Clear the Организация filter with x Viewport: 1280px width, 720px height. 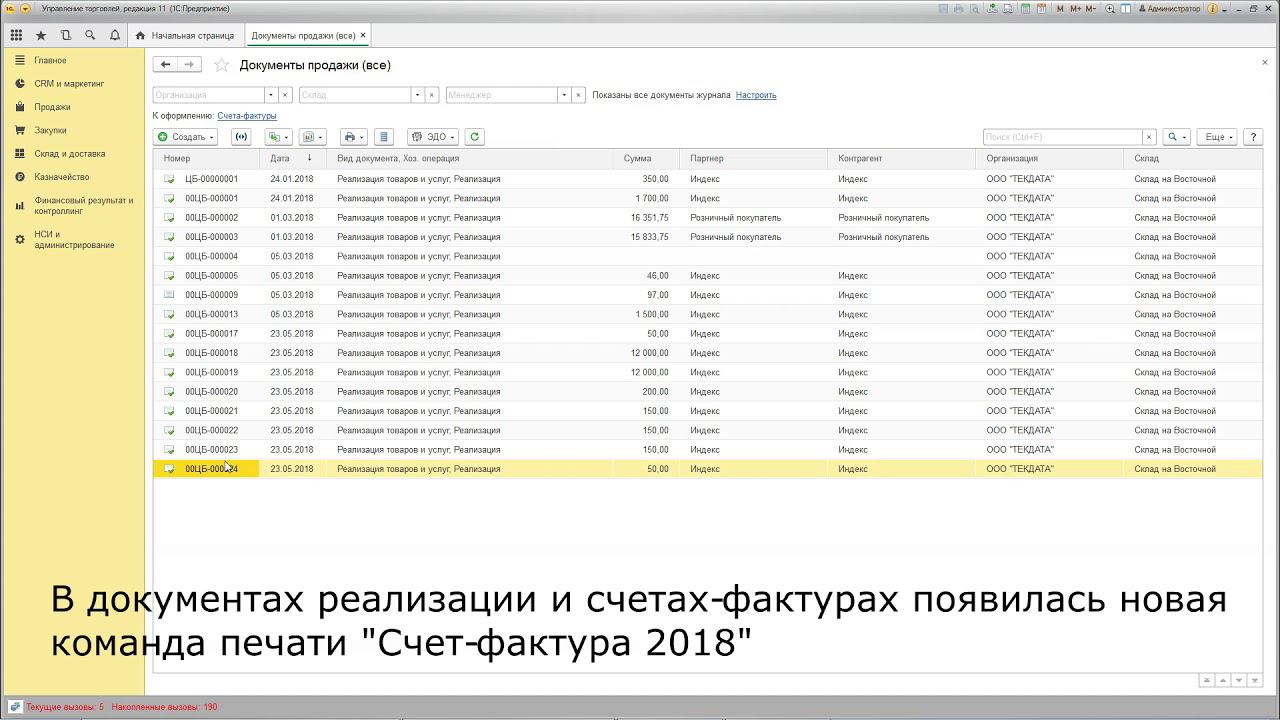pos(285,95)
